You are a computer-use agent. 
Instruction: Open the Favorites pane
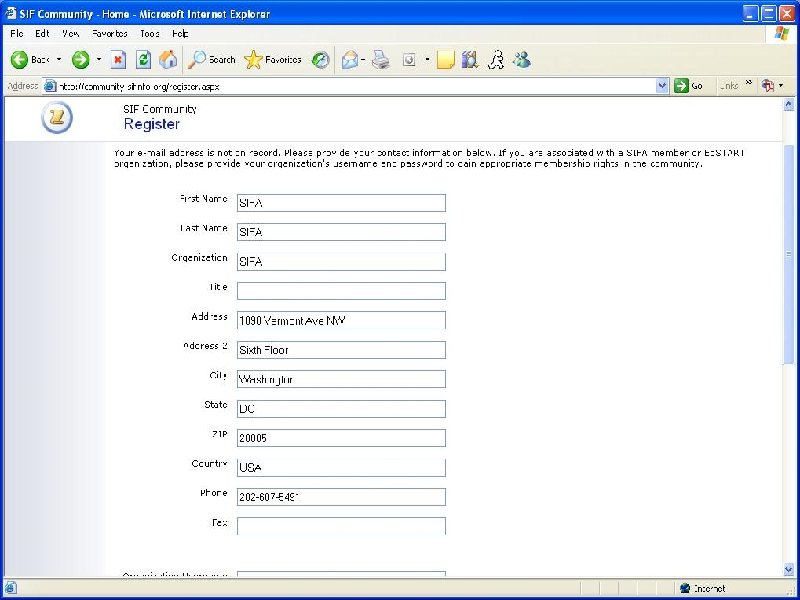(x=272, y=60)
